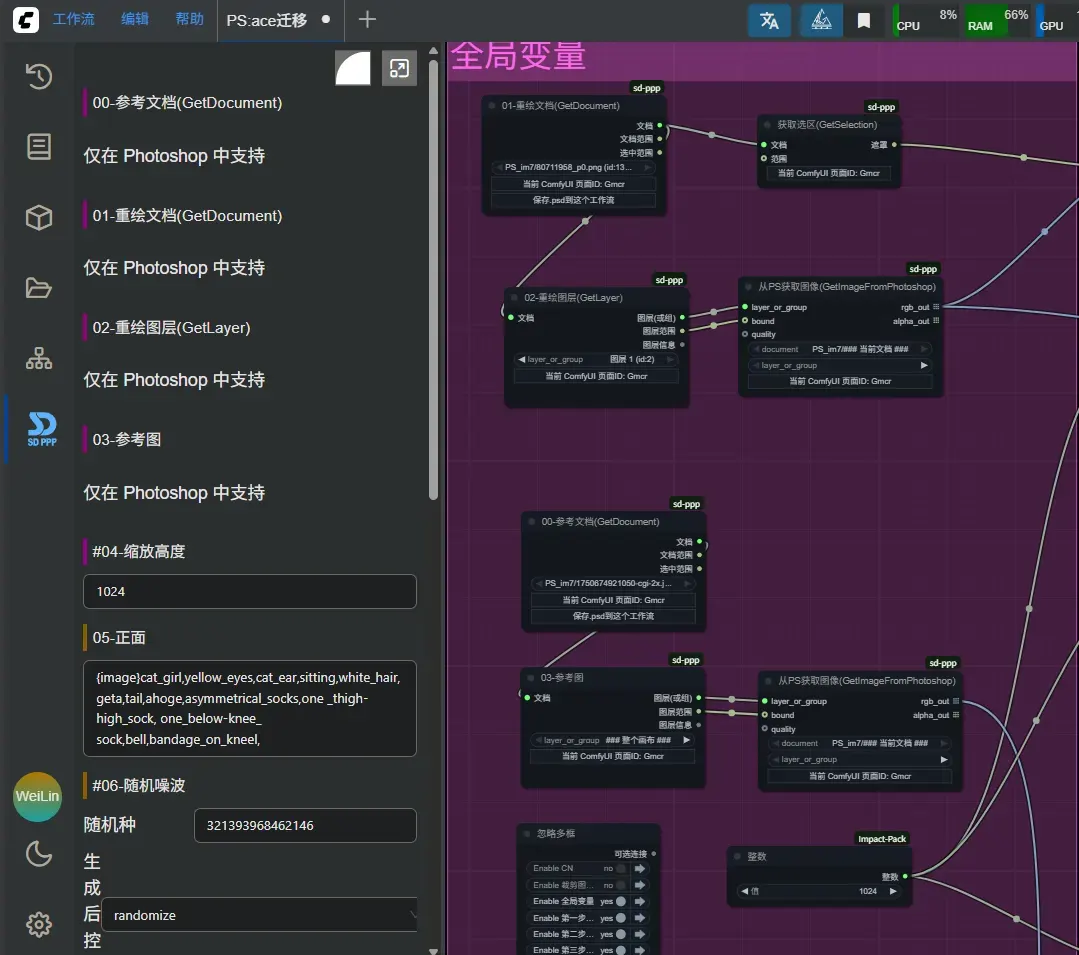Toggle Enable 第一步 switch
The image size is (1079, 955).
coord(621,918)
